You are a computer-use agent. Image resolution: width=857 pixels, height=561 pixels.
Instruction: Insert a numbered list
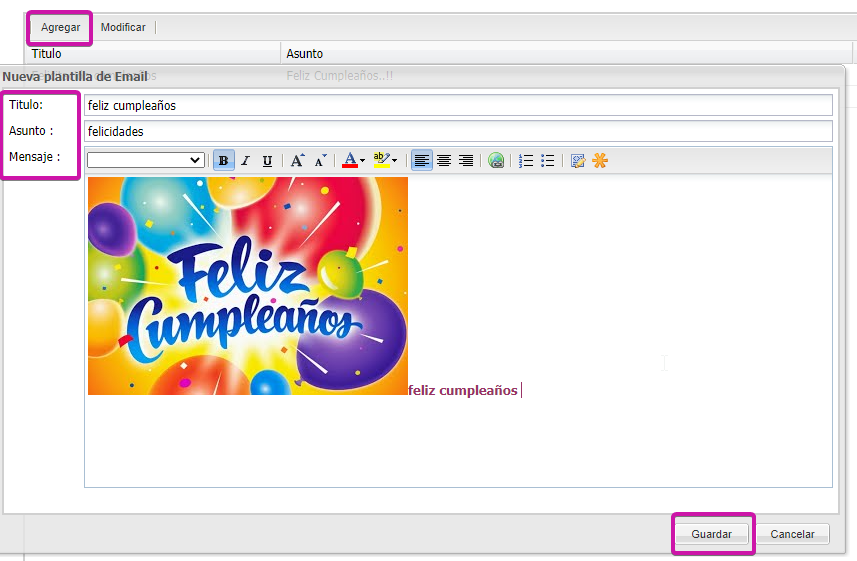[526, 160]
